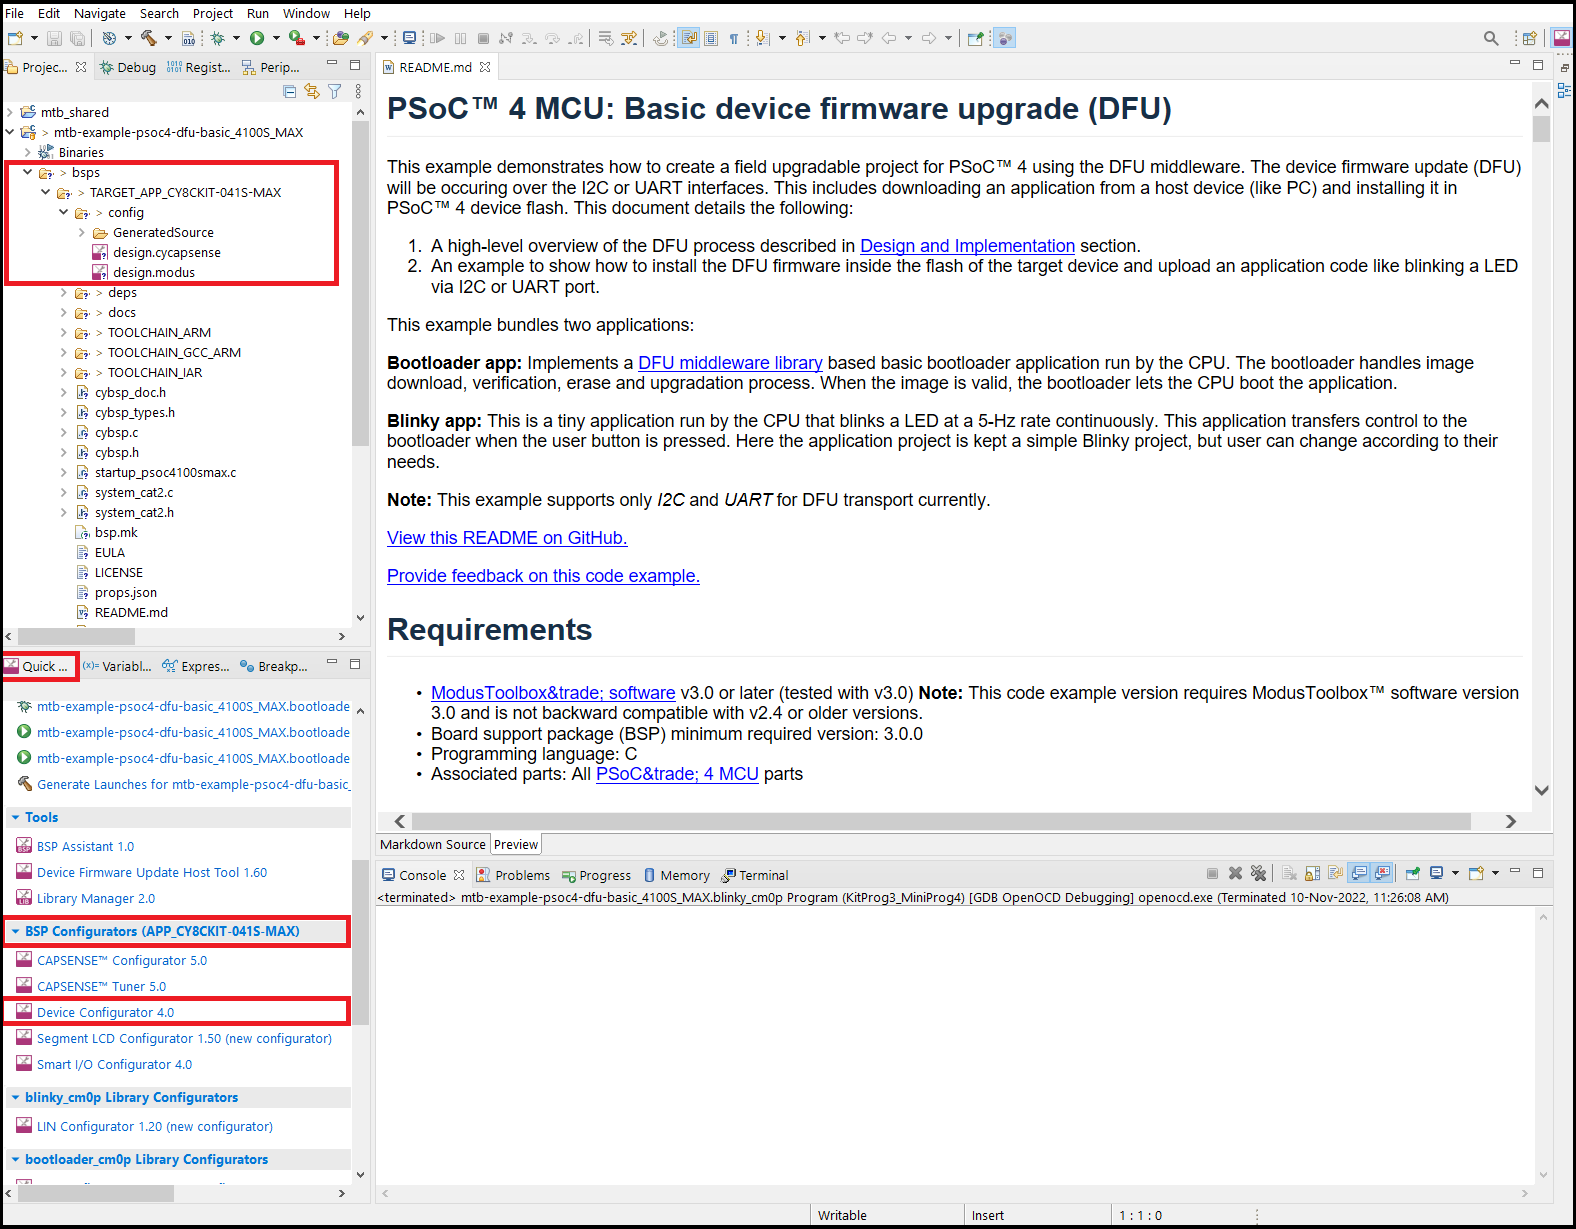
Task: Click the green Run icon
Action: [257, 38]
